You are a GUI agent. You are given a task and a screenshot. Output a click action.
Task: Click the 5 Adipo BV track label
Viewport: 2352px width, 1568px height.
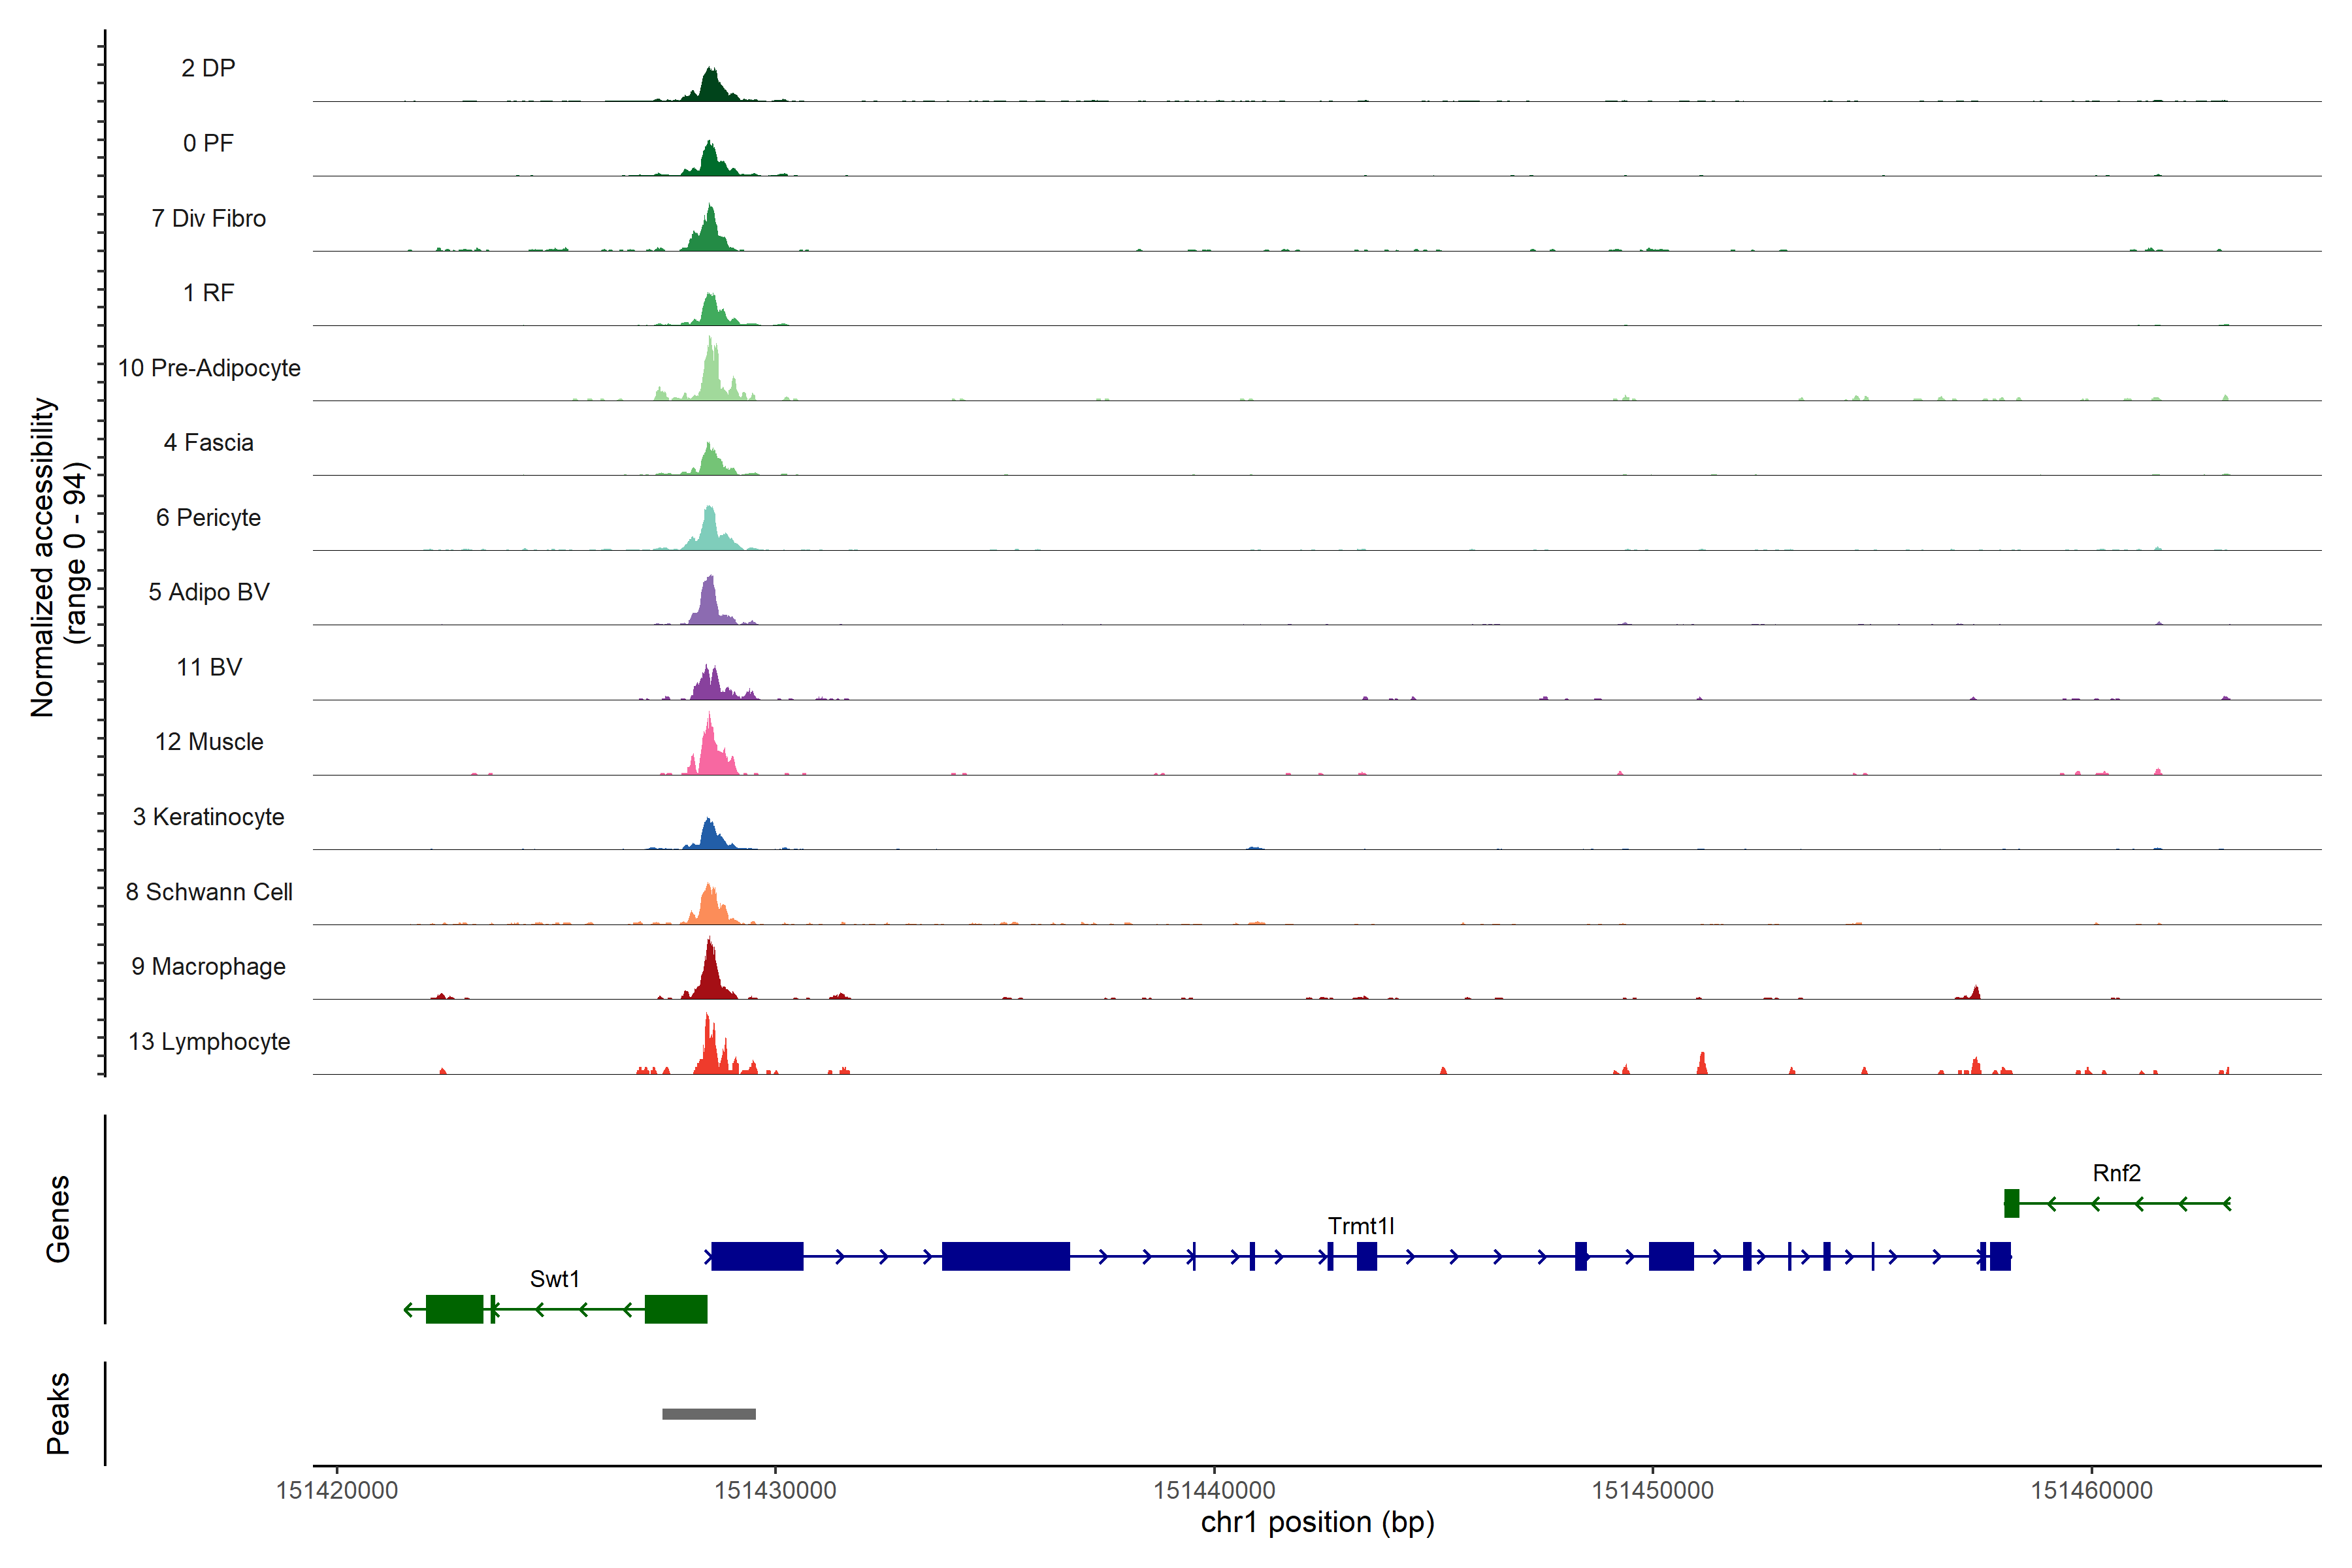pos(209,592)
